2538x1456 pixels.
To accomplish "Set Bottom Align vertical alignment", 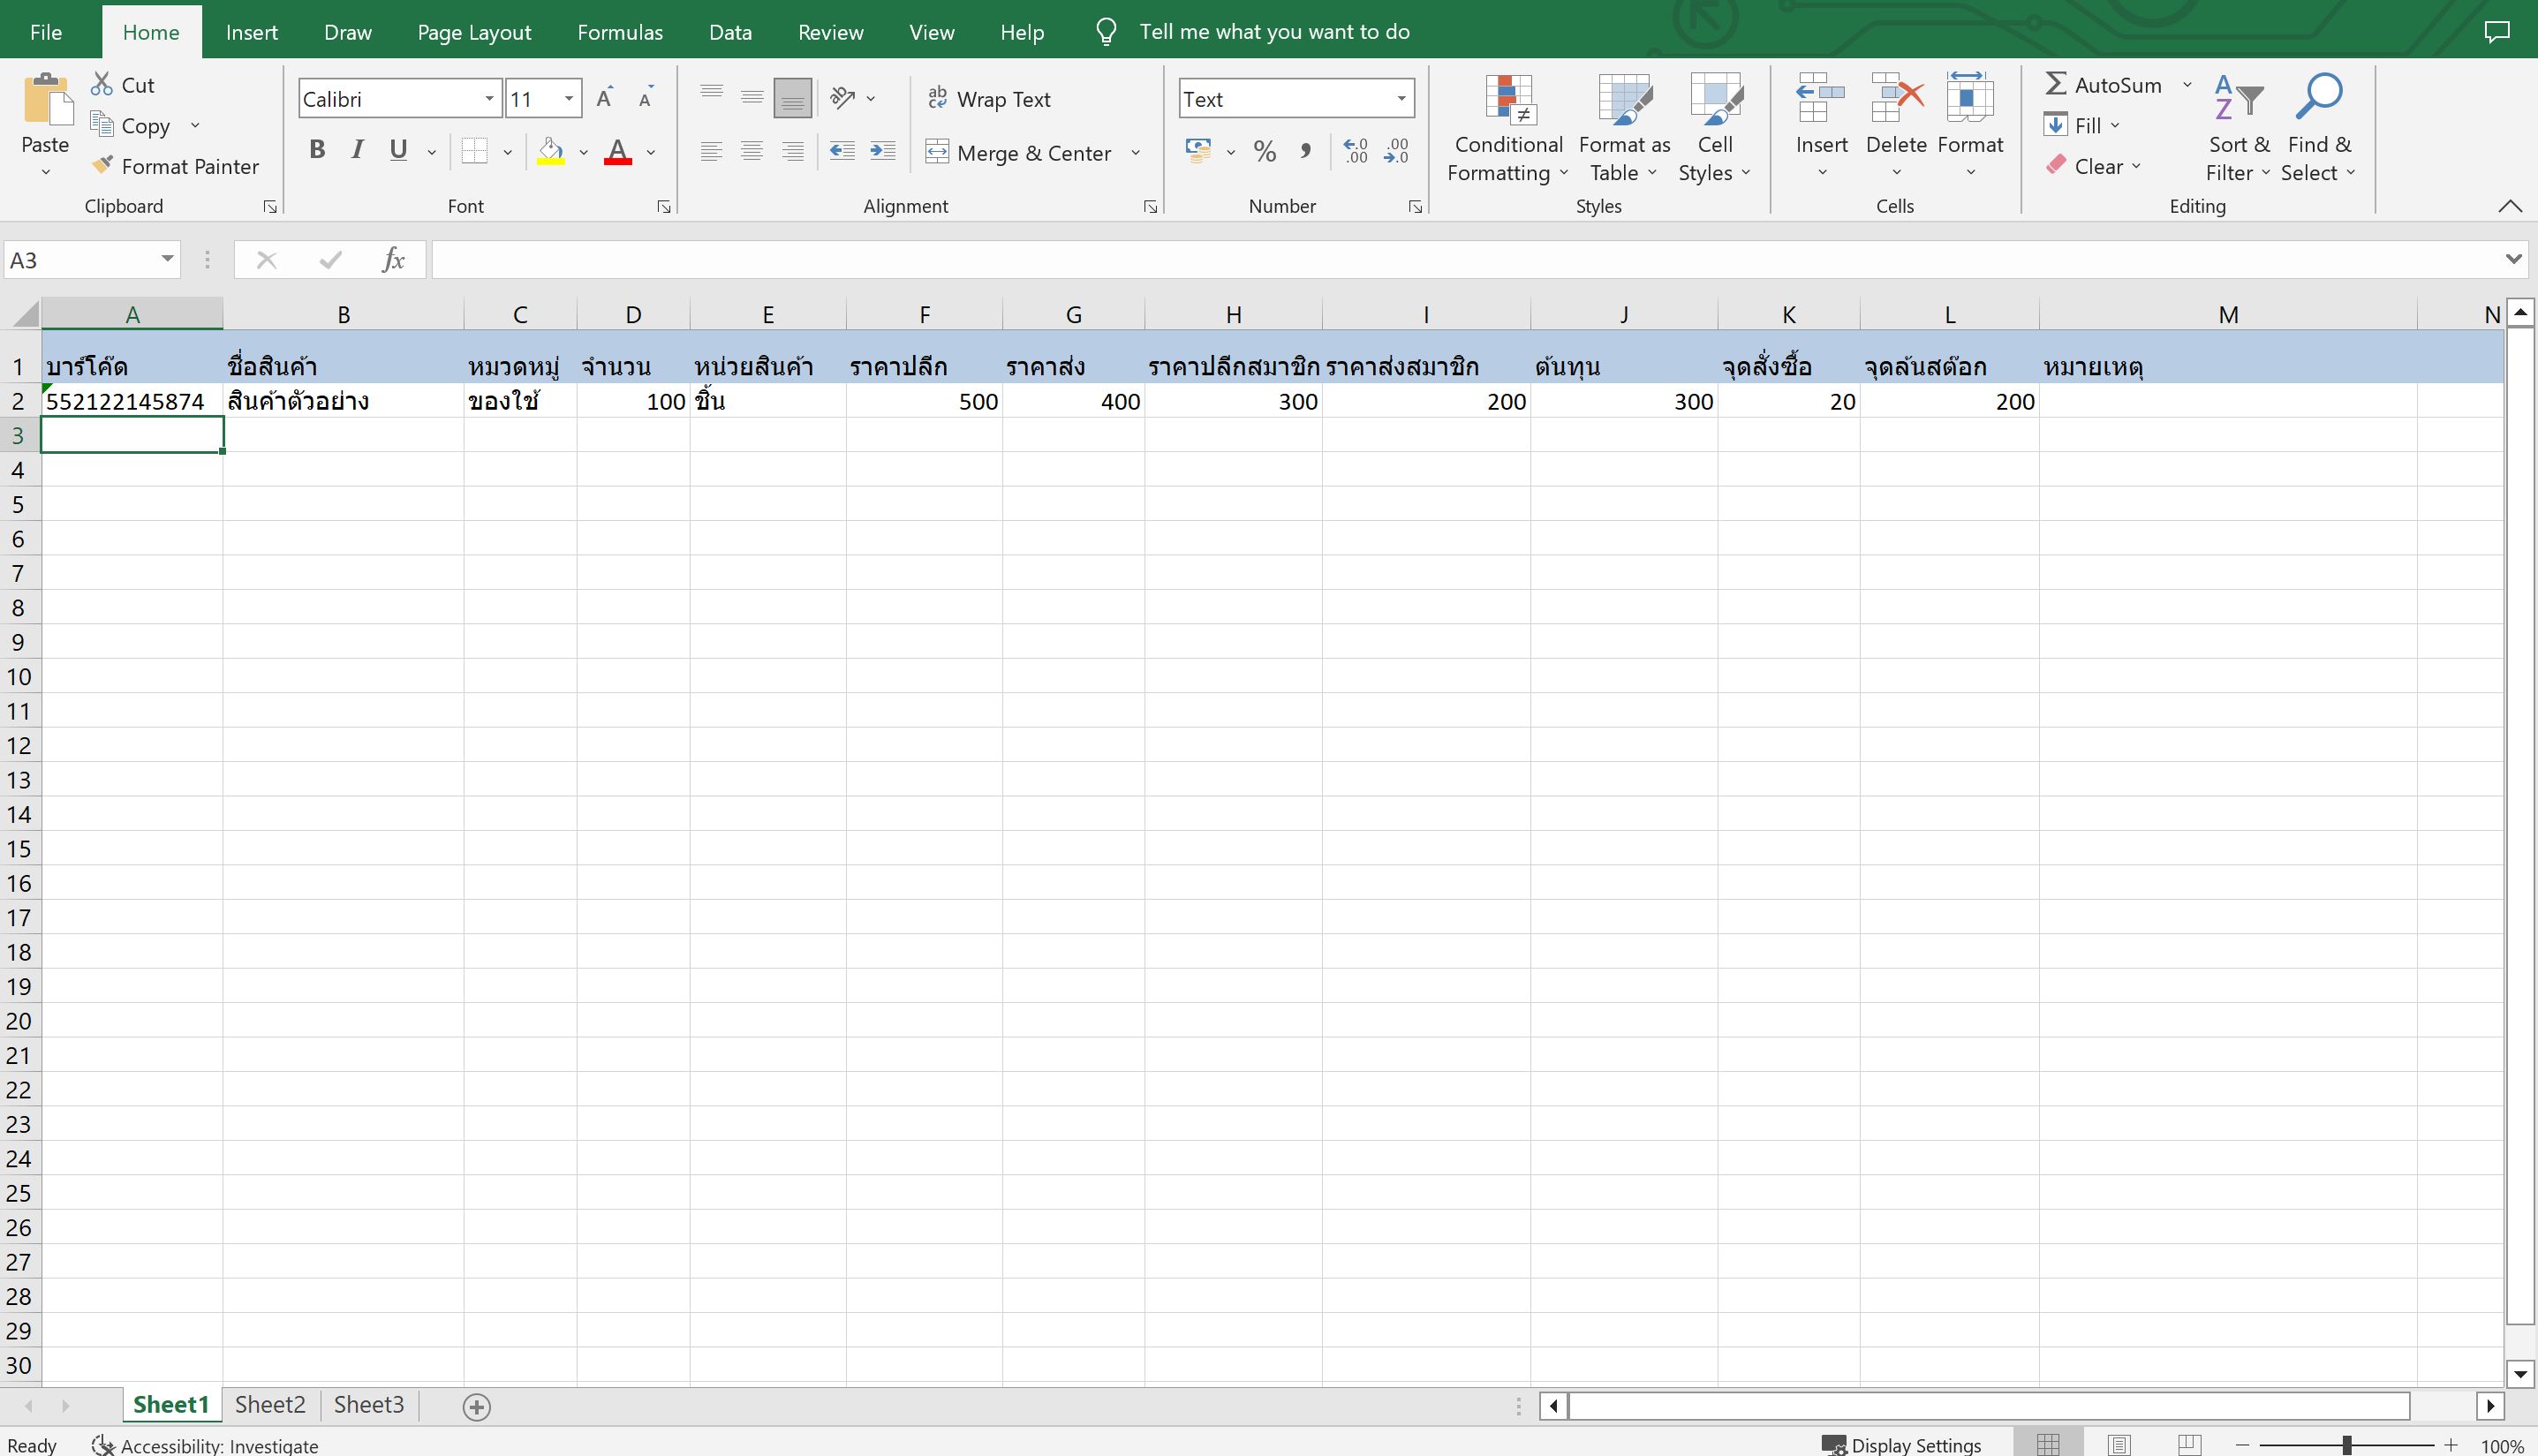I will 793,98.
